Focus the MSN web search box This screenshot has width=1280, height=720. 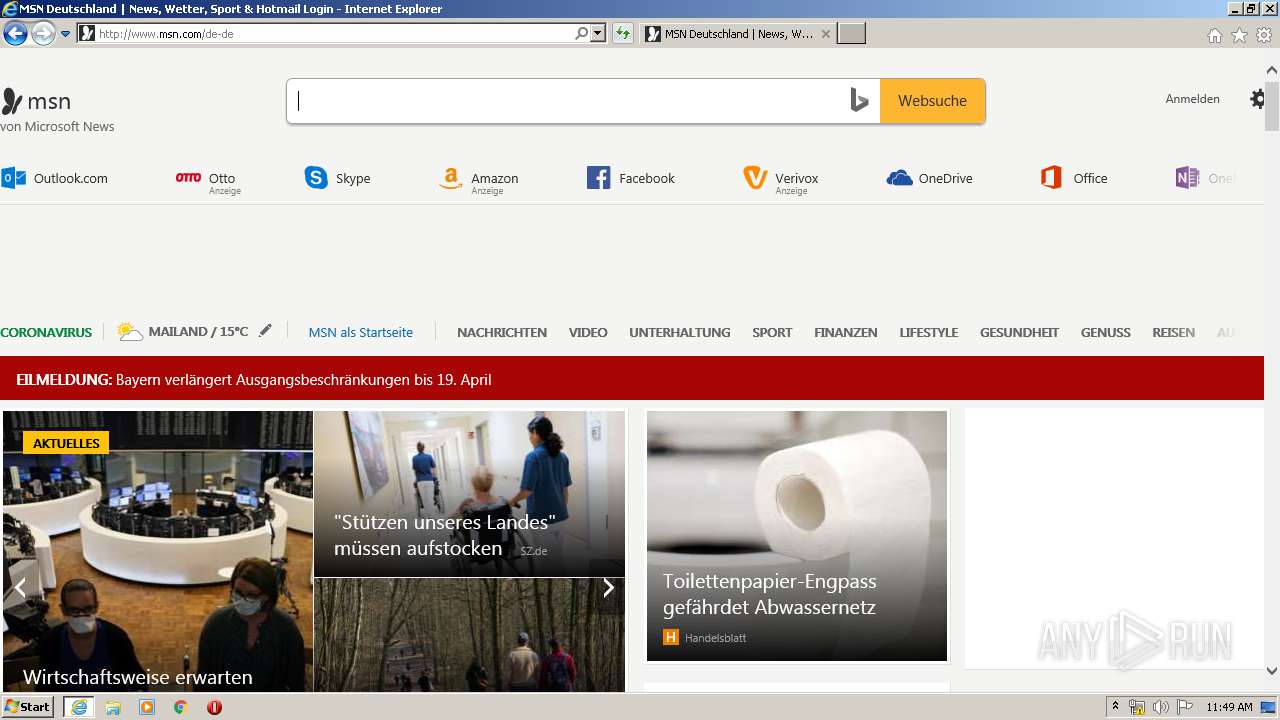[570, 101]
